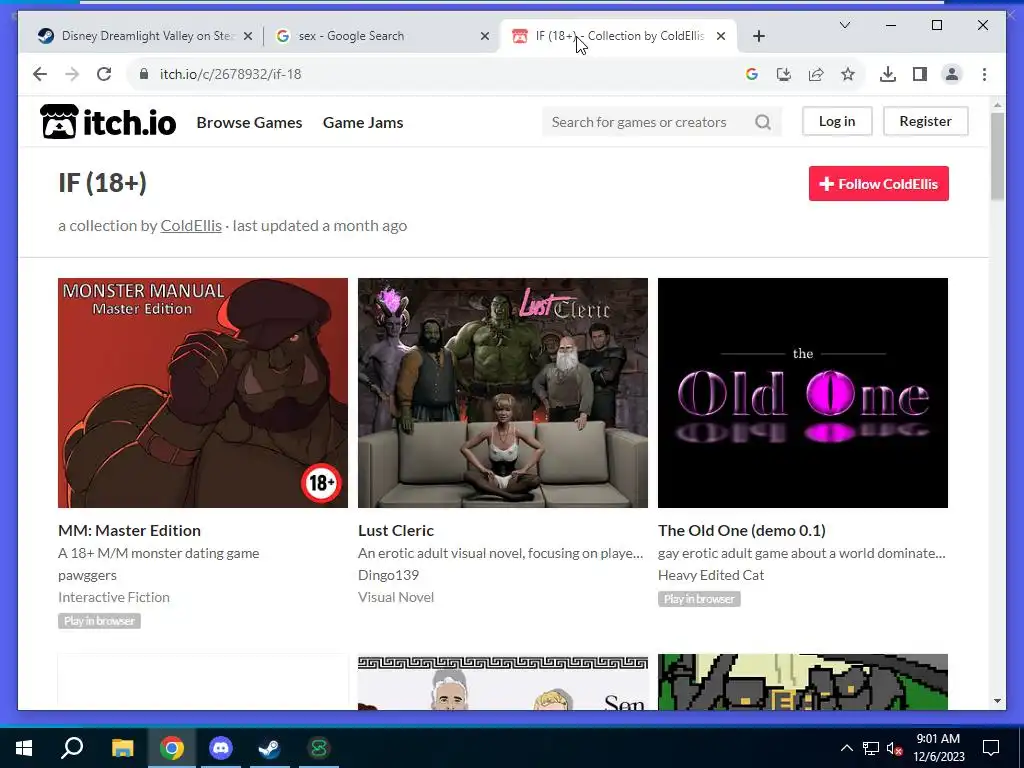Open The Old One (demo 0.1) link
The width and height of the screenshot is (1024, 768).
coord(742,530)
